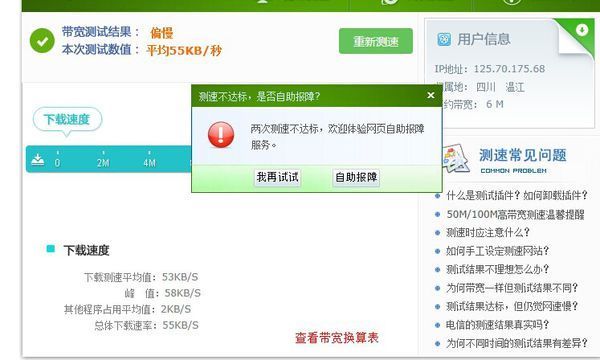Open 什么是测试插件？如何卸载插件？ question
Image resolution: width=600 pixels, height=360 pixels.
517,195
